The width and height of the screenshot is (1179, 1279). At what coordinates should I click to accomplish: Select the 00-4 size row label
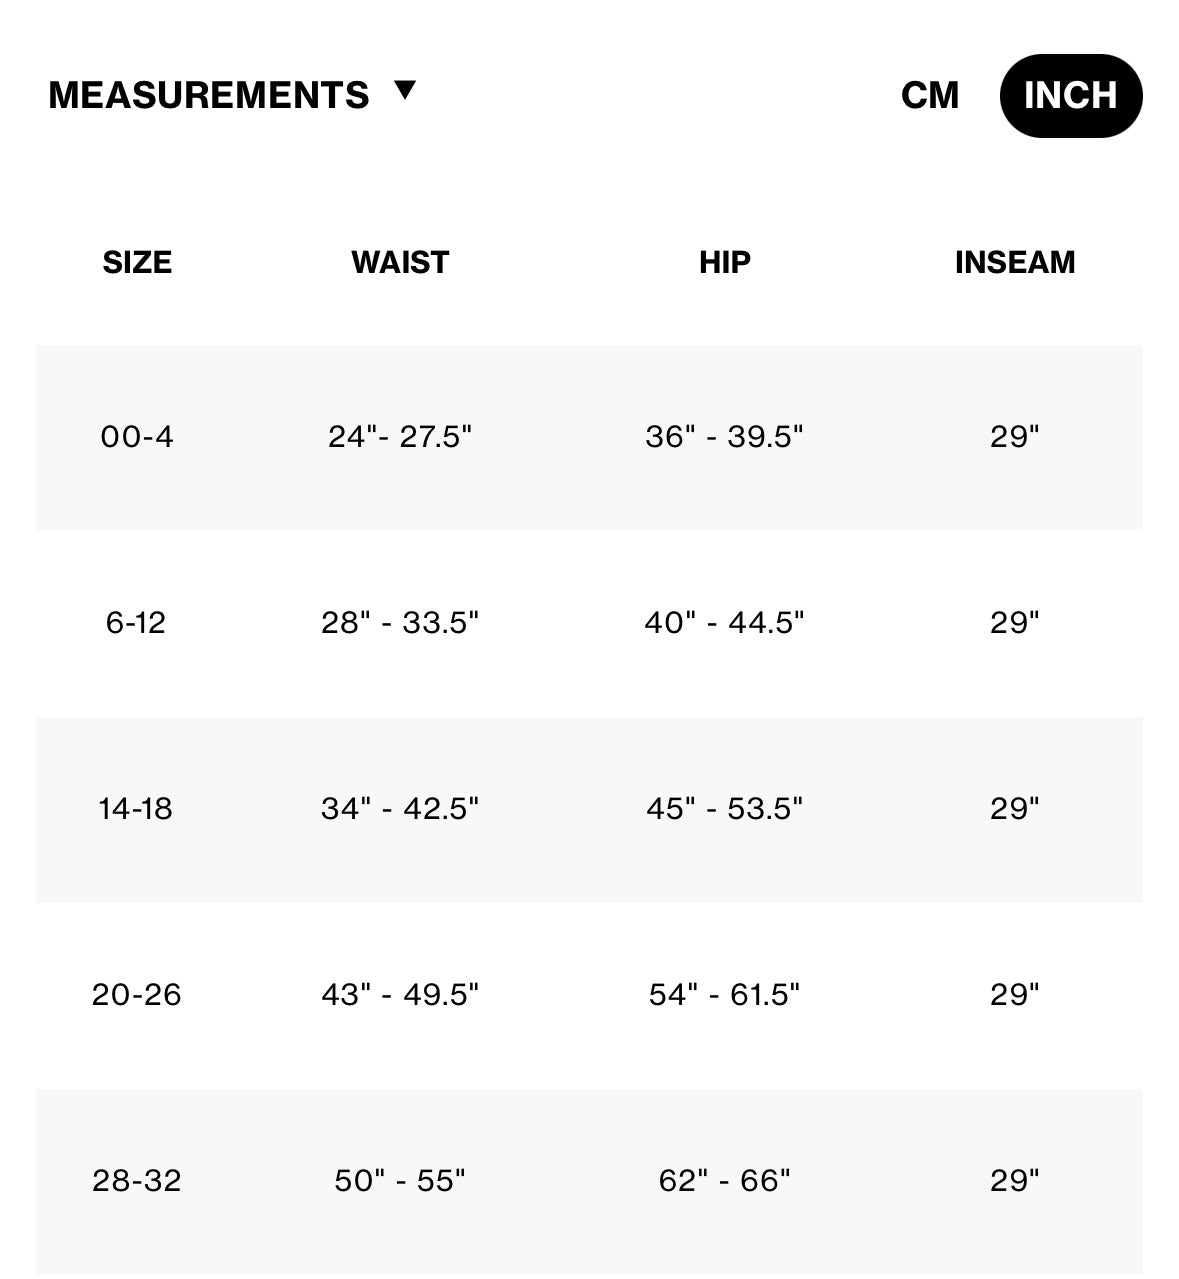(x=137, y=437)
